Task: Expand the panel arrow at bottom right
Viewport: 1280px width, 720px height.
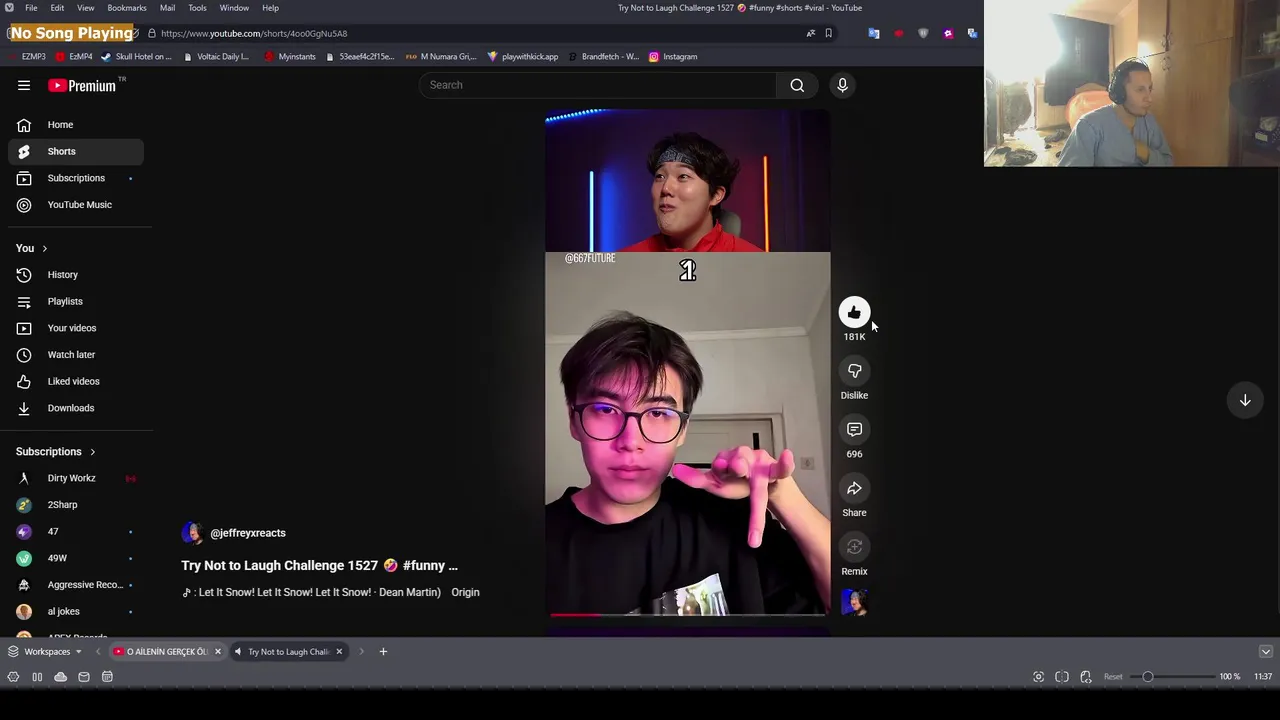Action: point(1265,652)
